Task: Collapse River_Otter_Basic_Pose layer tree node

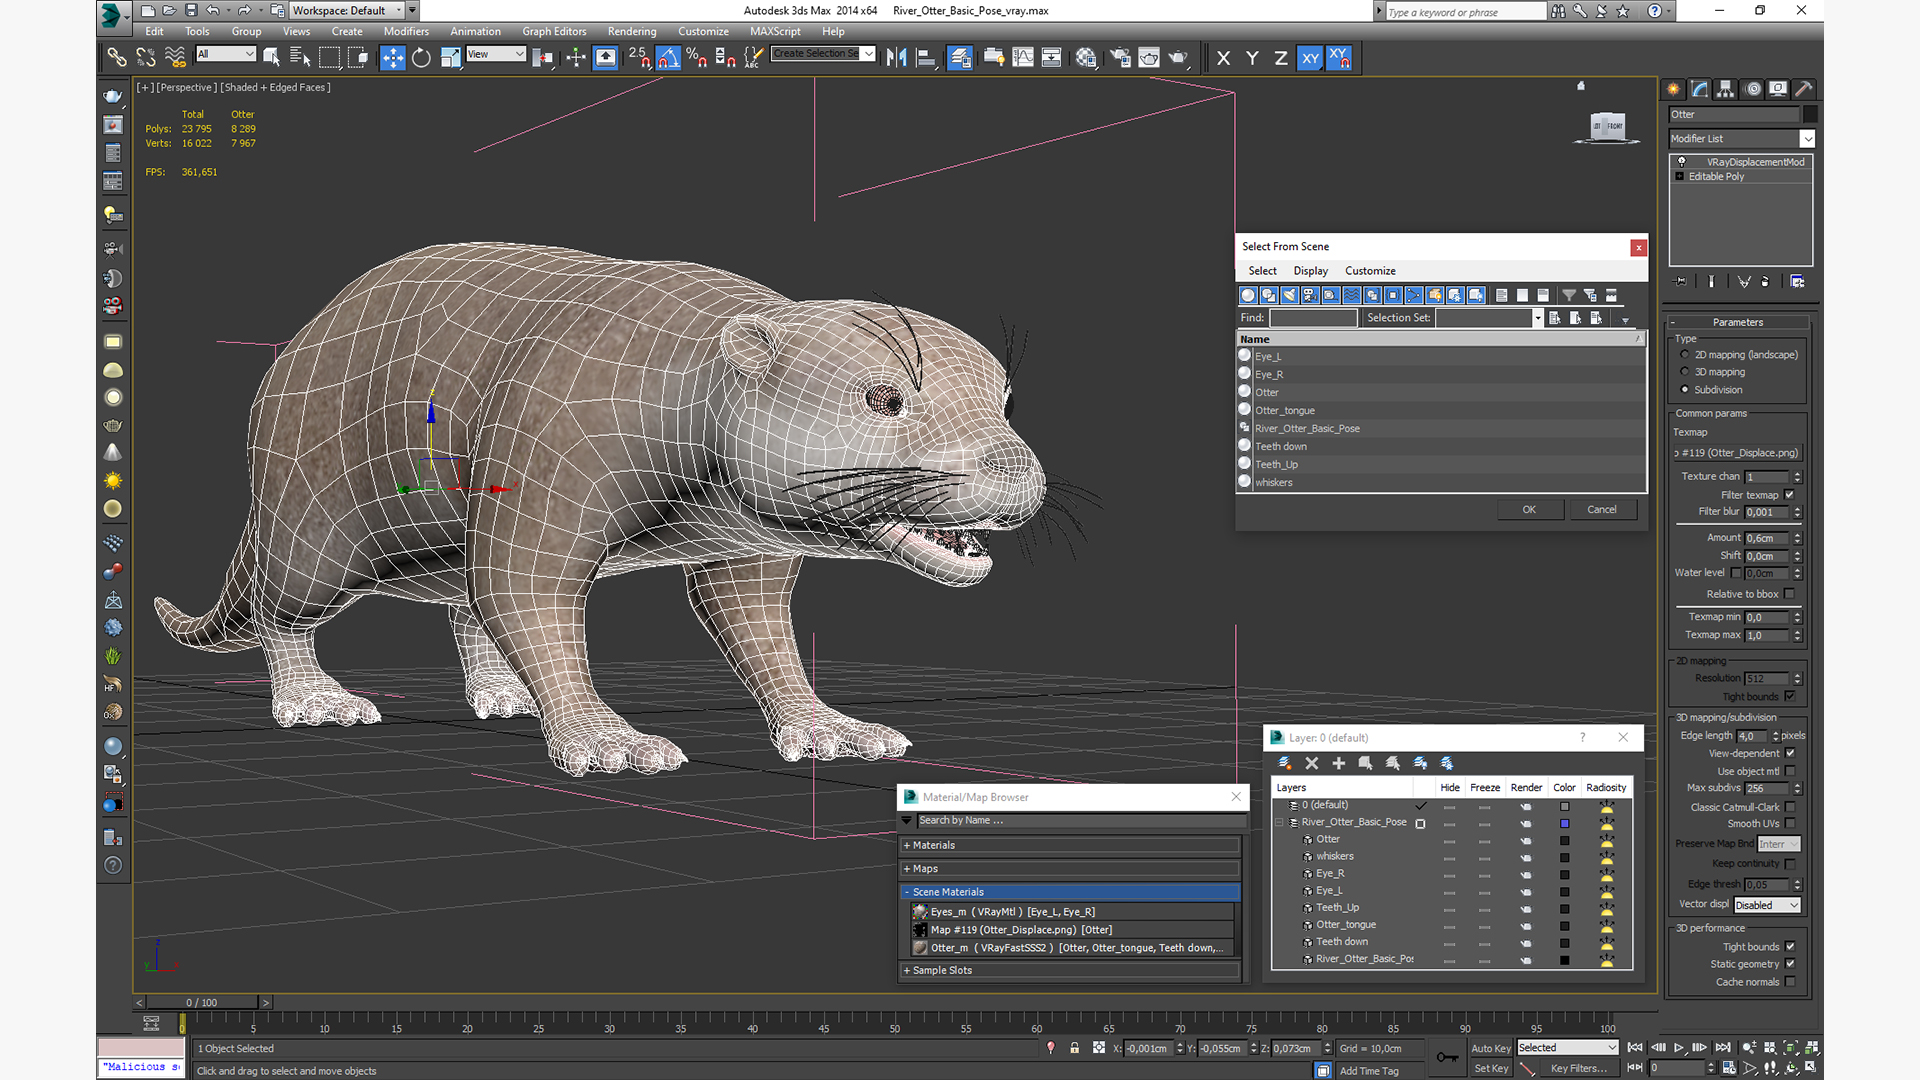Action: pyautogui.click(x=1279, y=823)
